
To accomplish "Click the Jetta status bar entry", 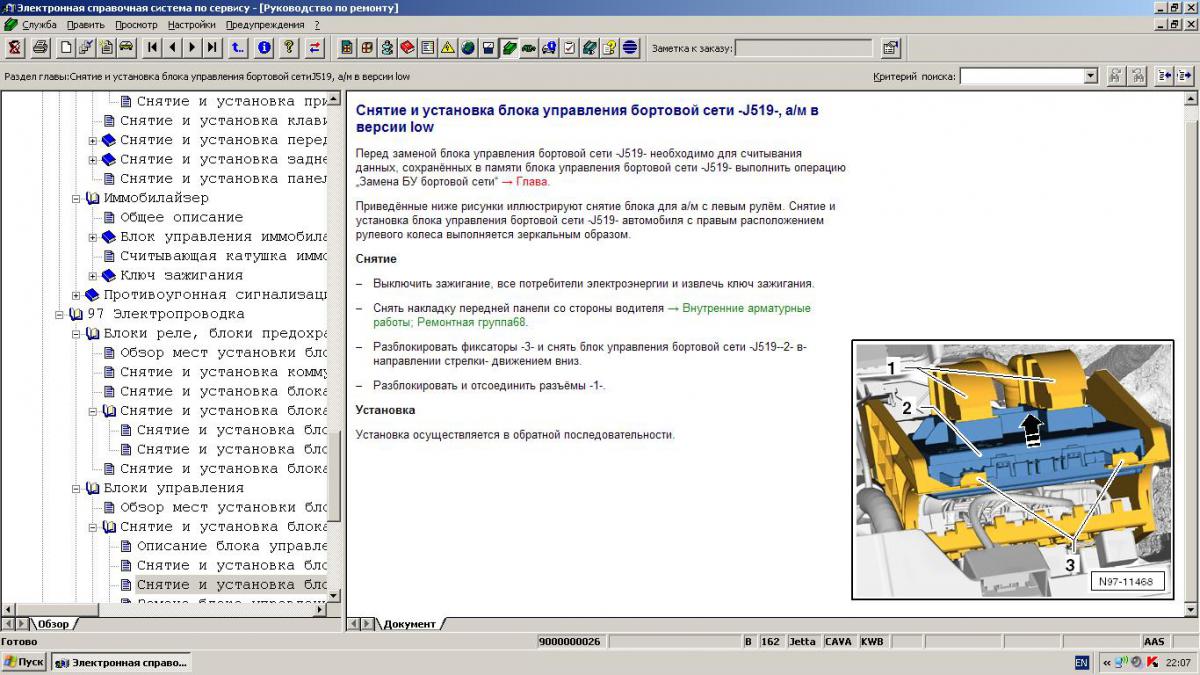I will pos(802,641).
